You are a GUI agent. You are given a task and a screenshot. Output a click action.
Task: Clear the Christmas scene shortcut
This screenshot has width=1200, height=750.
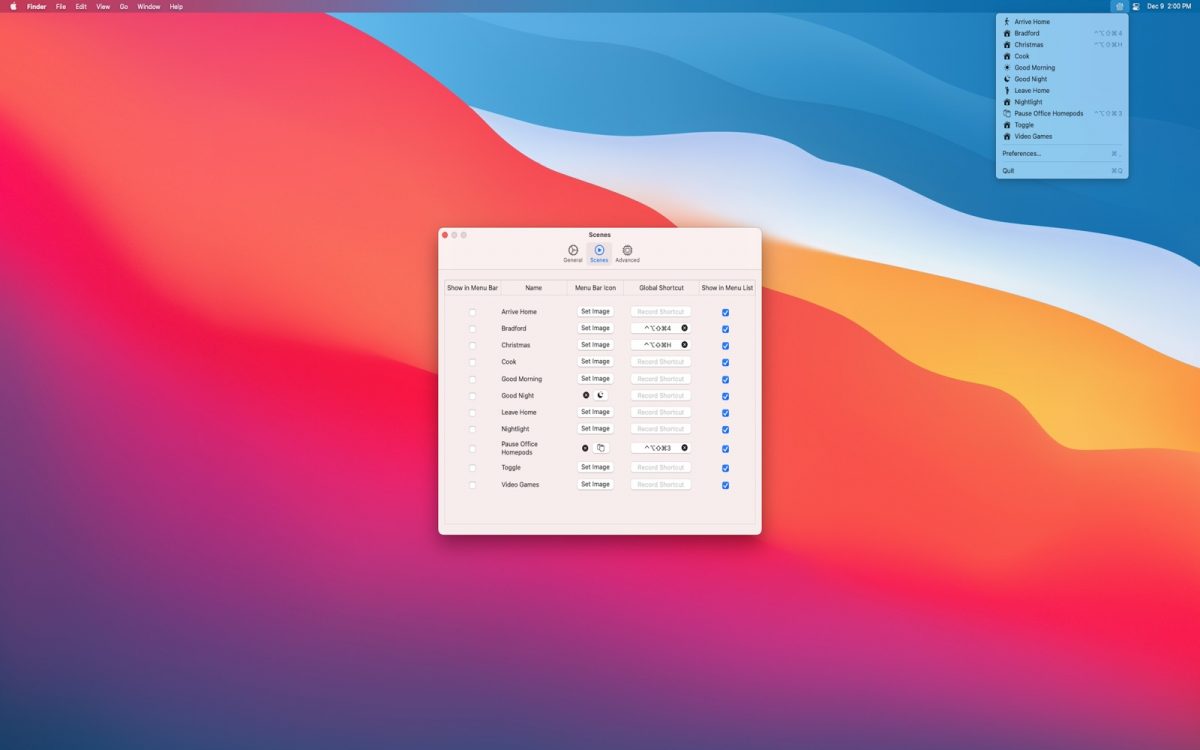pyautogui.click(x=685, y=345)
